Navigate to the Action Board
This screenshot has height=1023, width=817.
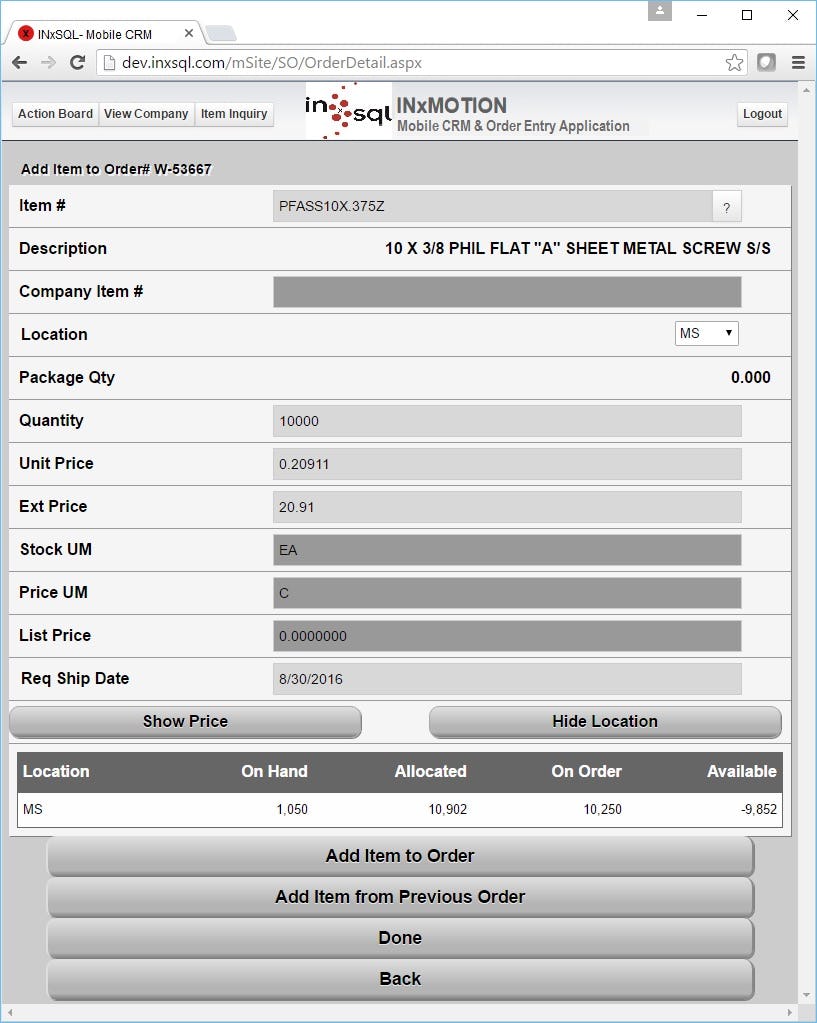pos(54,114)
